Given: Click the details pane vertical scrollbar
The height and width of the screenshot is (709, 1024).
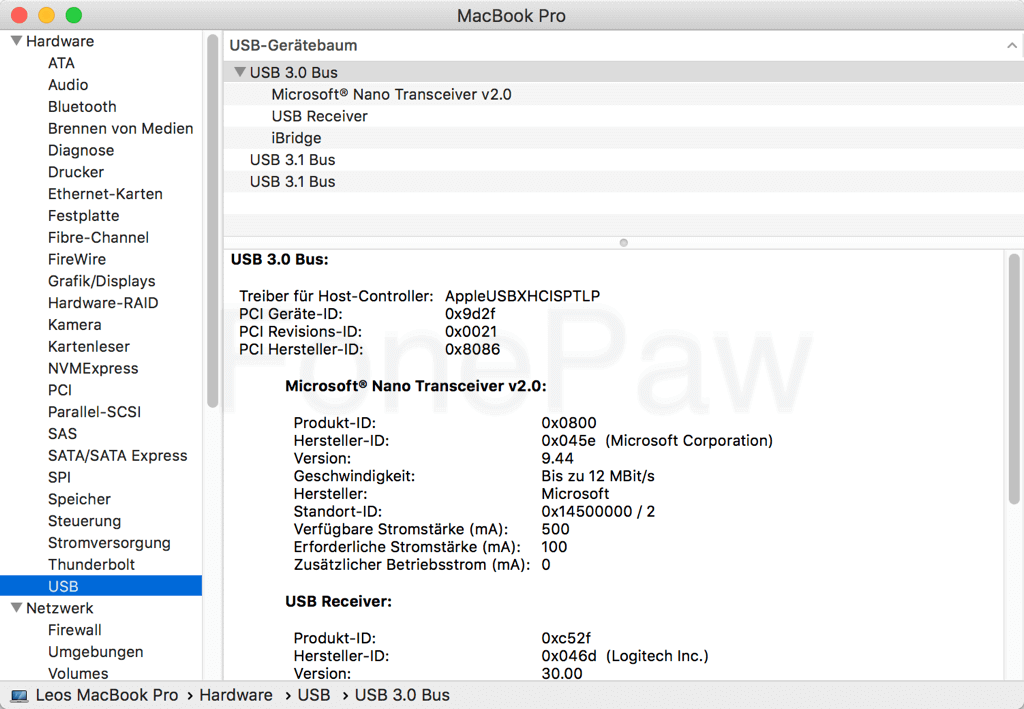Looking at the screenshot, I should (x=1014, y=379).
